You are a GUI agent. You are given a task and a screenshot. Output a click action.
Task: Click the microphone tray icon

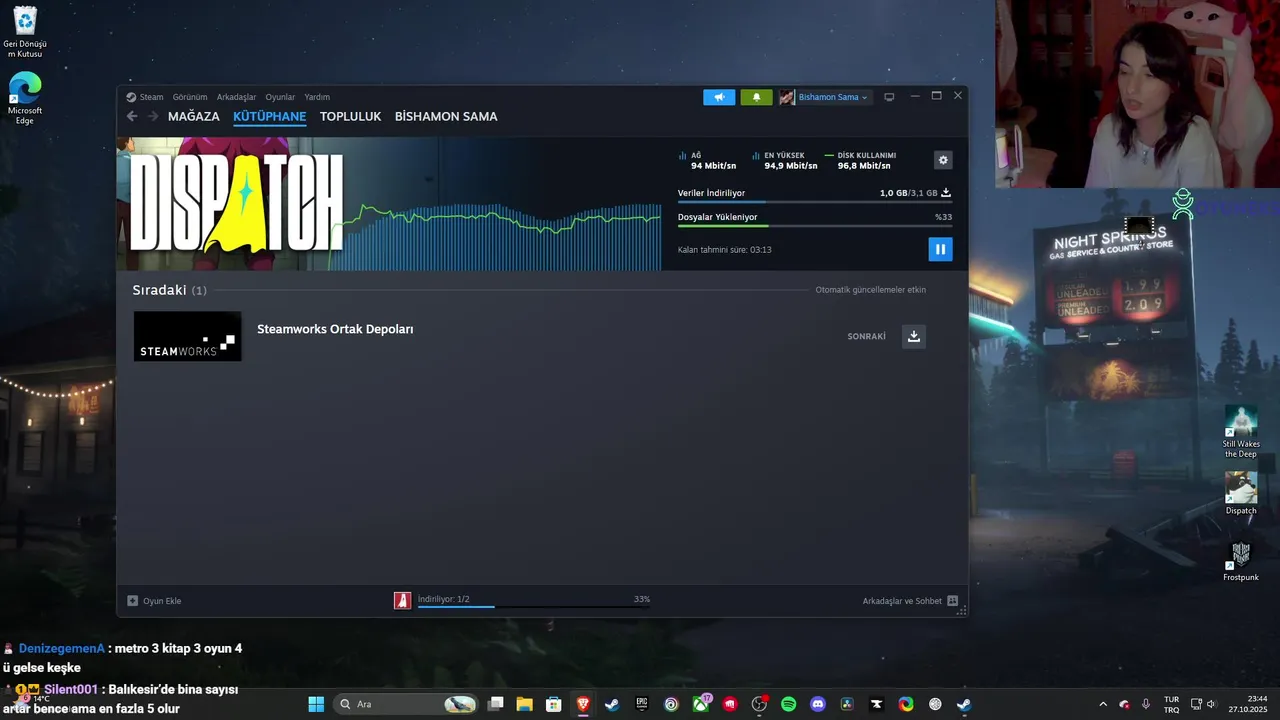click(x=1146, y=704)
